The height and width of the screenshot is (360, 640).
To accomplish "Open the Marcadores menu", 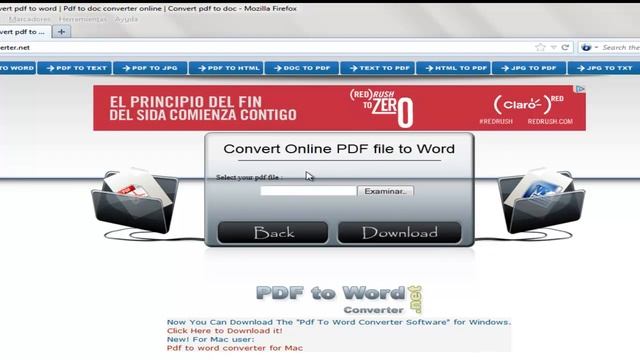I will (29, 19).
